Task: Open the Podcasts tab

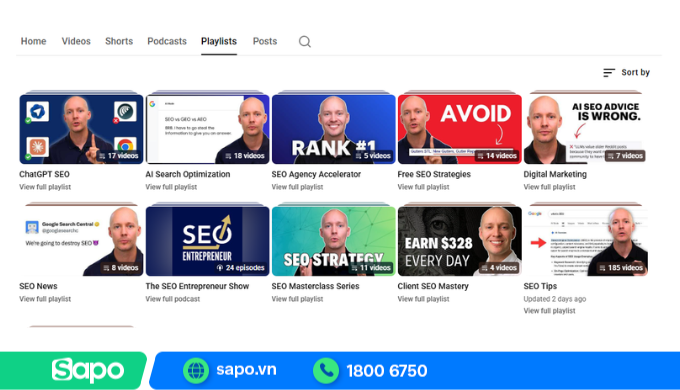Action: point(167,41)
